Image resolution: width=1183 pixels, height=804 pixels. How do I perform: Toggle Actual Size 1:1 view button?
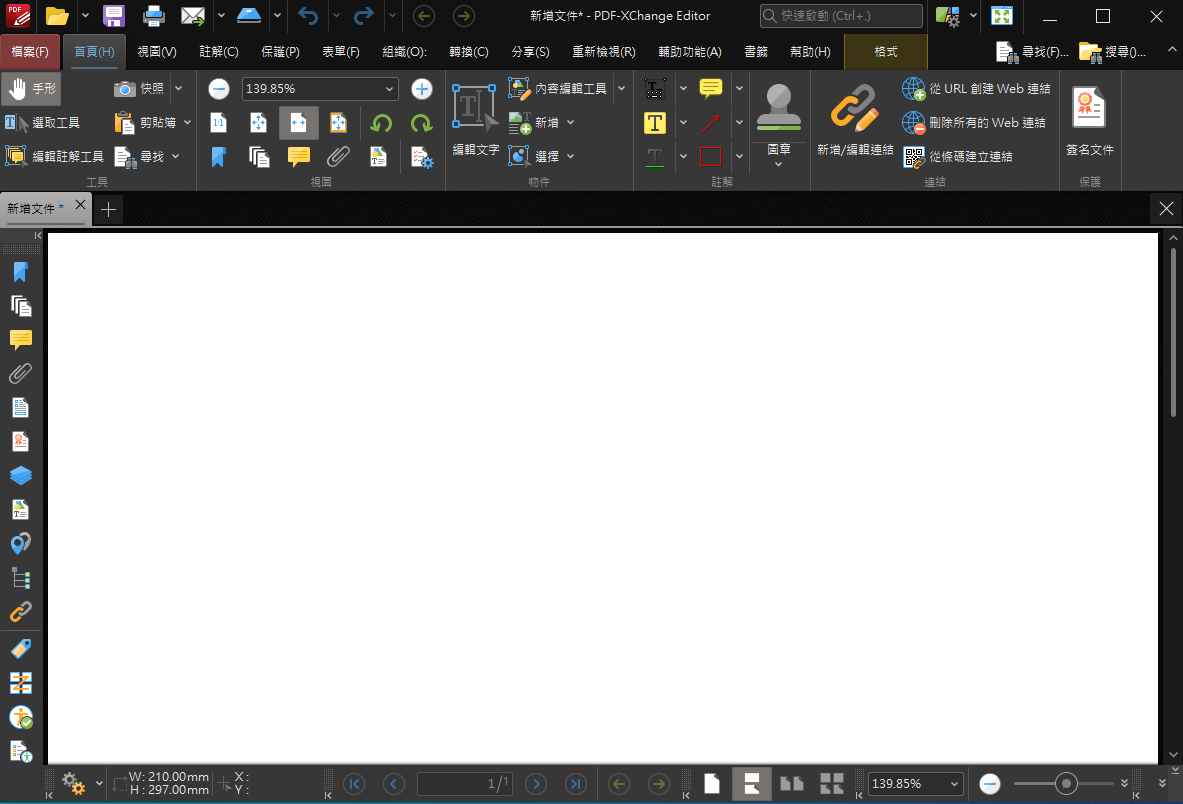click(x=218, y=123)
